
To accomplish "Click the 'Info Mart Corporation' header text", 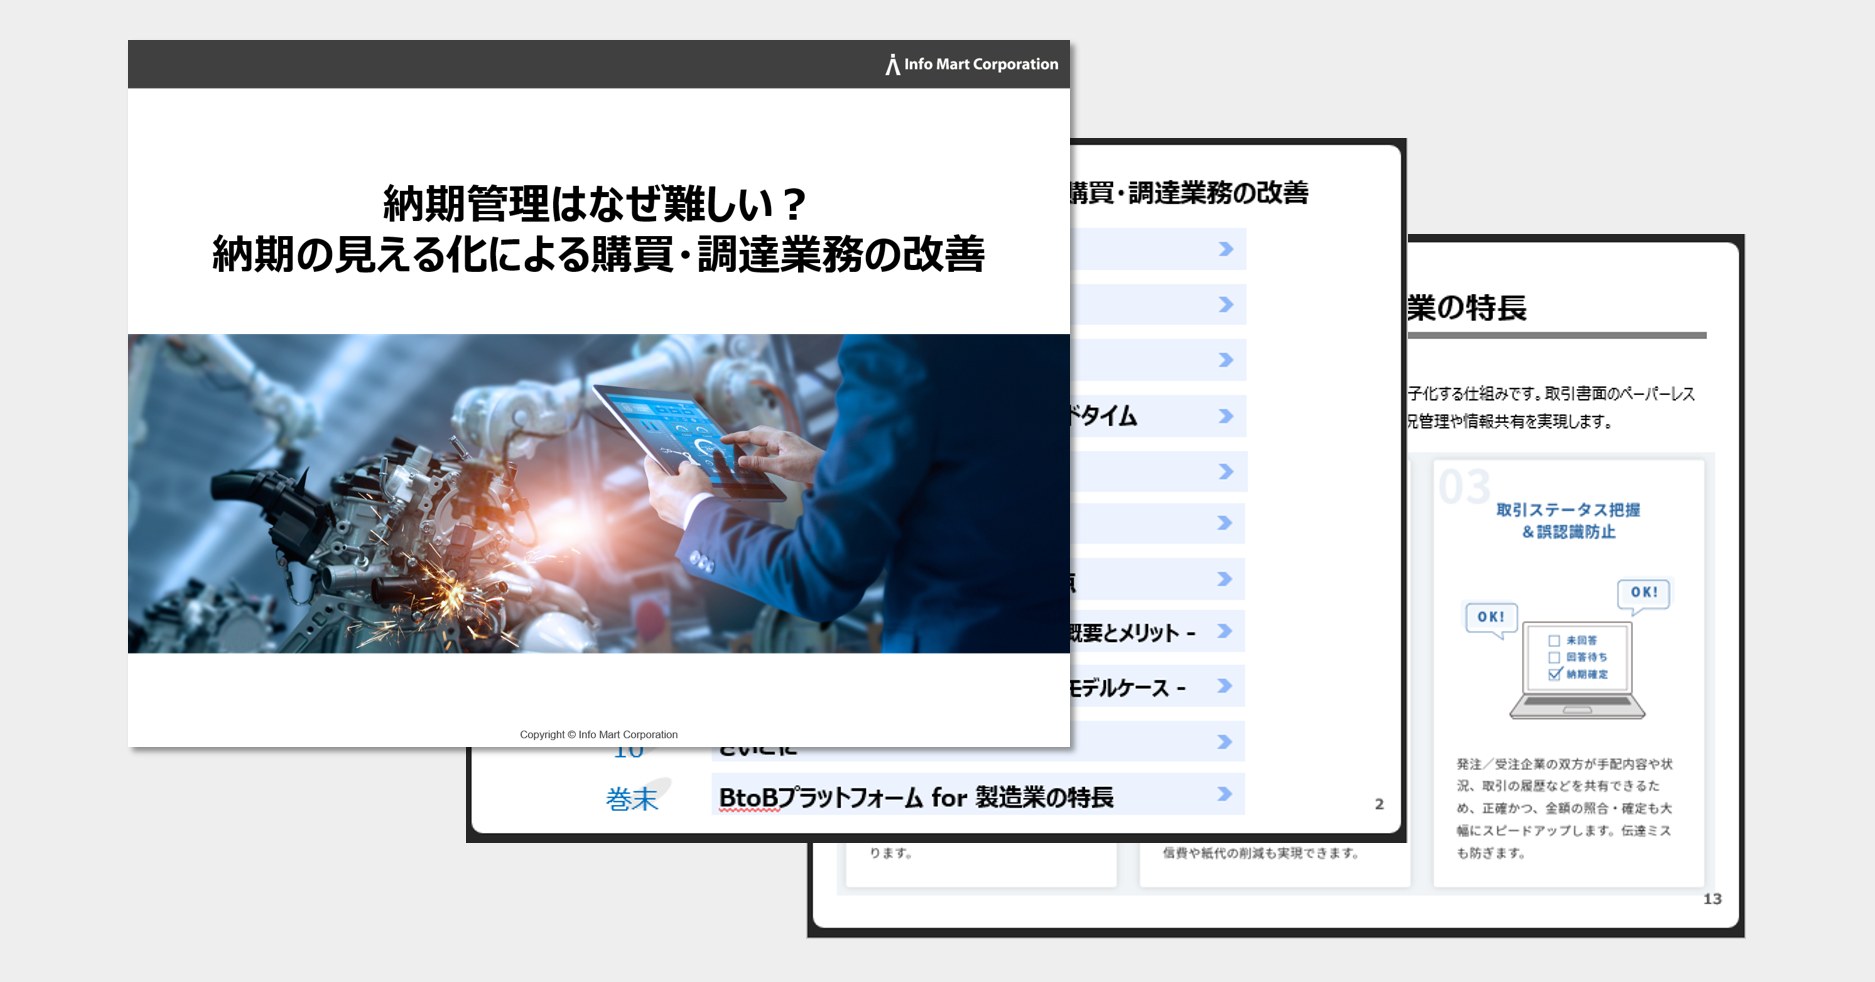I will click(x=981, y=64).
